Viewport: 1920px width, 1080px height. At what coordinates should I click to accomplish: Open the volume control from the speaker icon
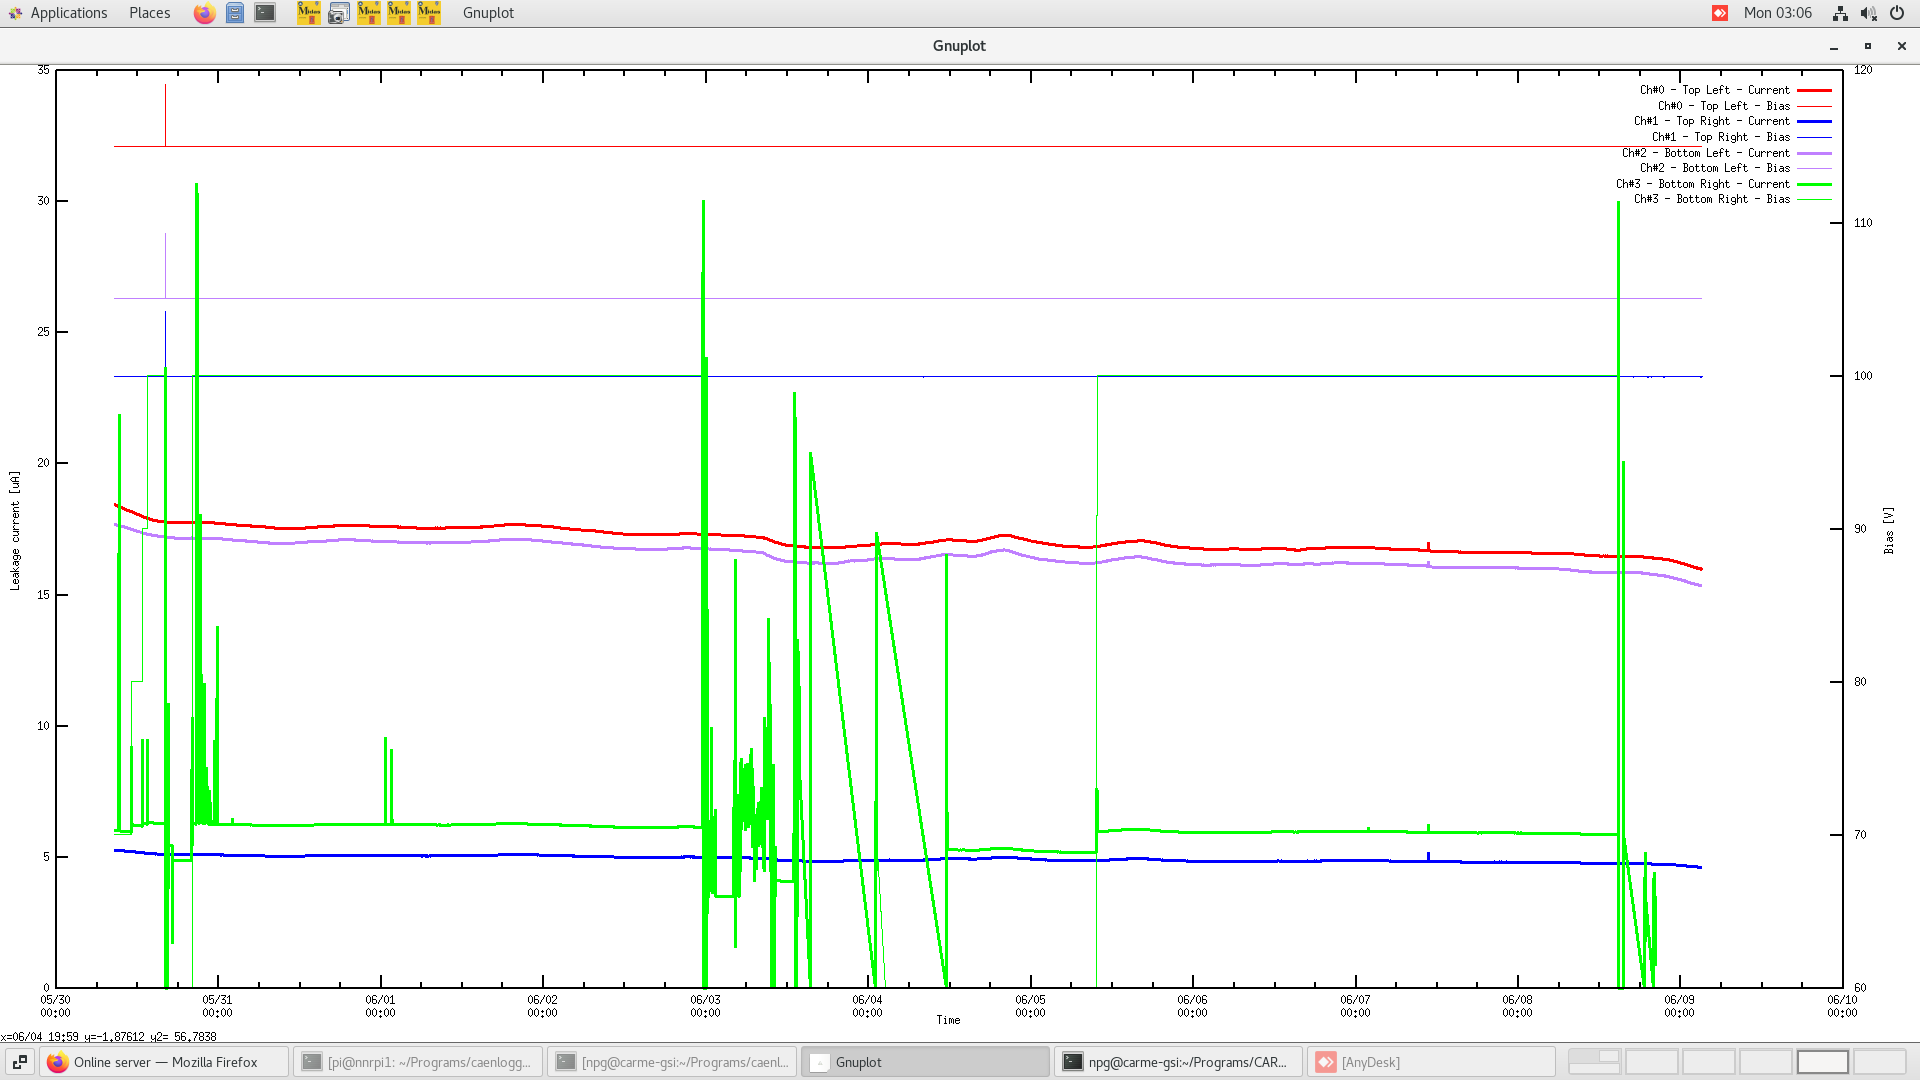coord(1868,13)
